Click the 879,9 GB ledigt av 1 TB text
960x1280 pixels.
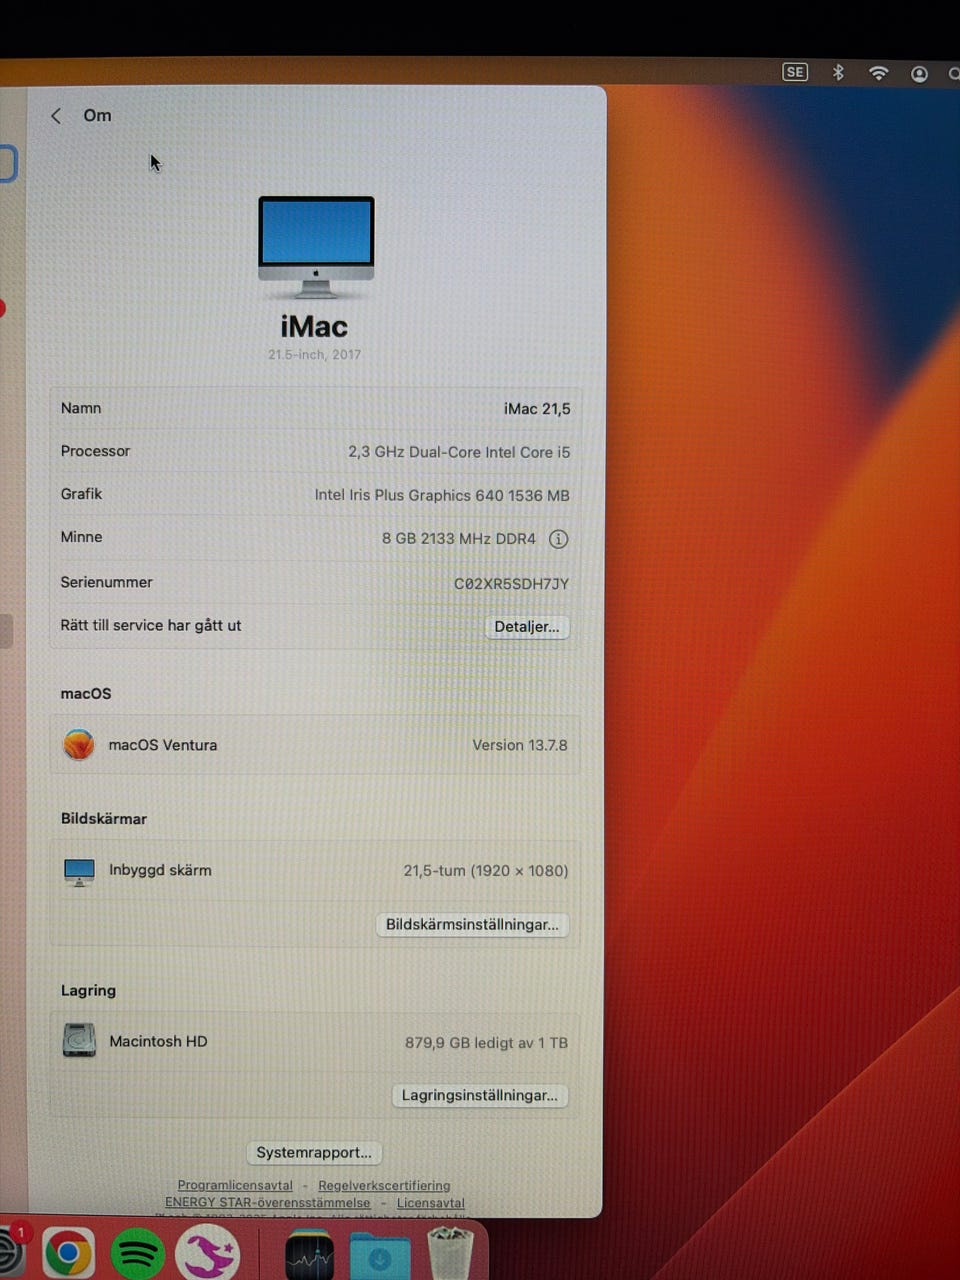pos(486,1043)
